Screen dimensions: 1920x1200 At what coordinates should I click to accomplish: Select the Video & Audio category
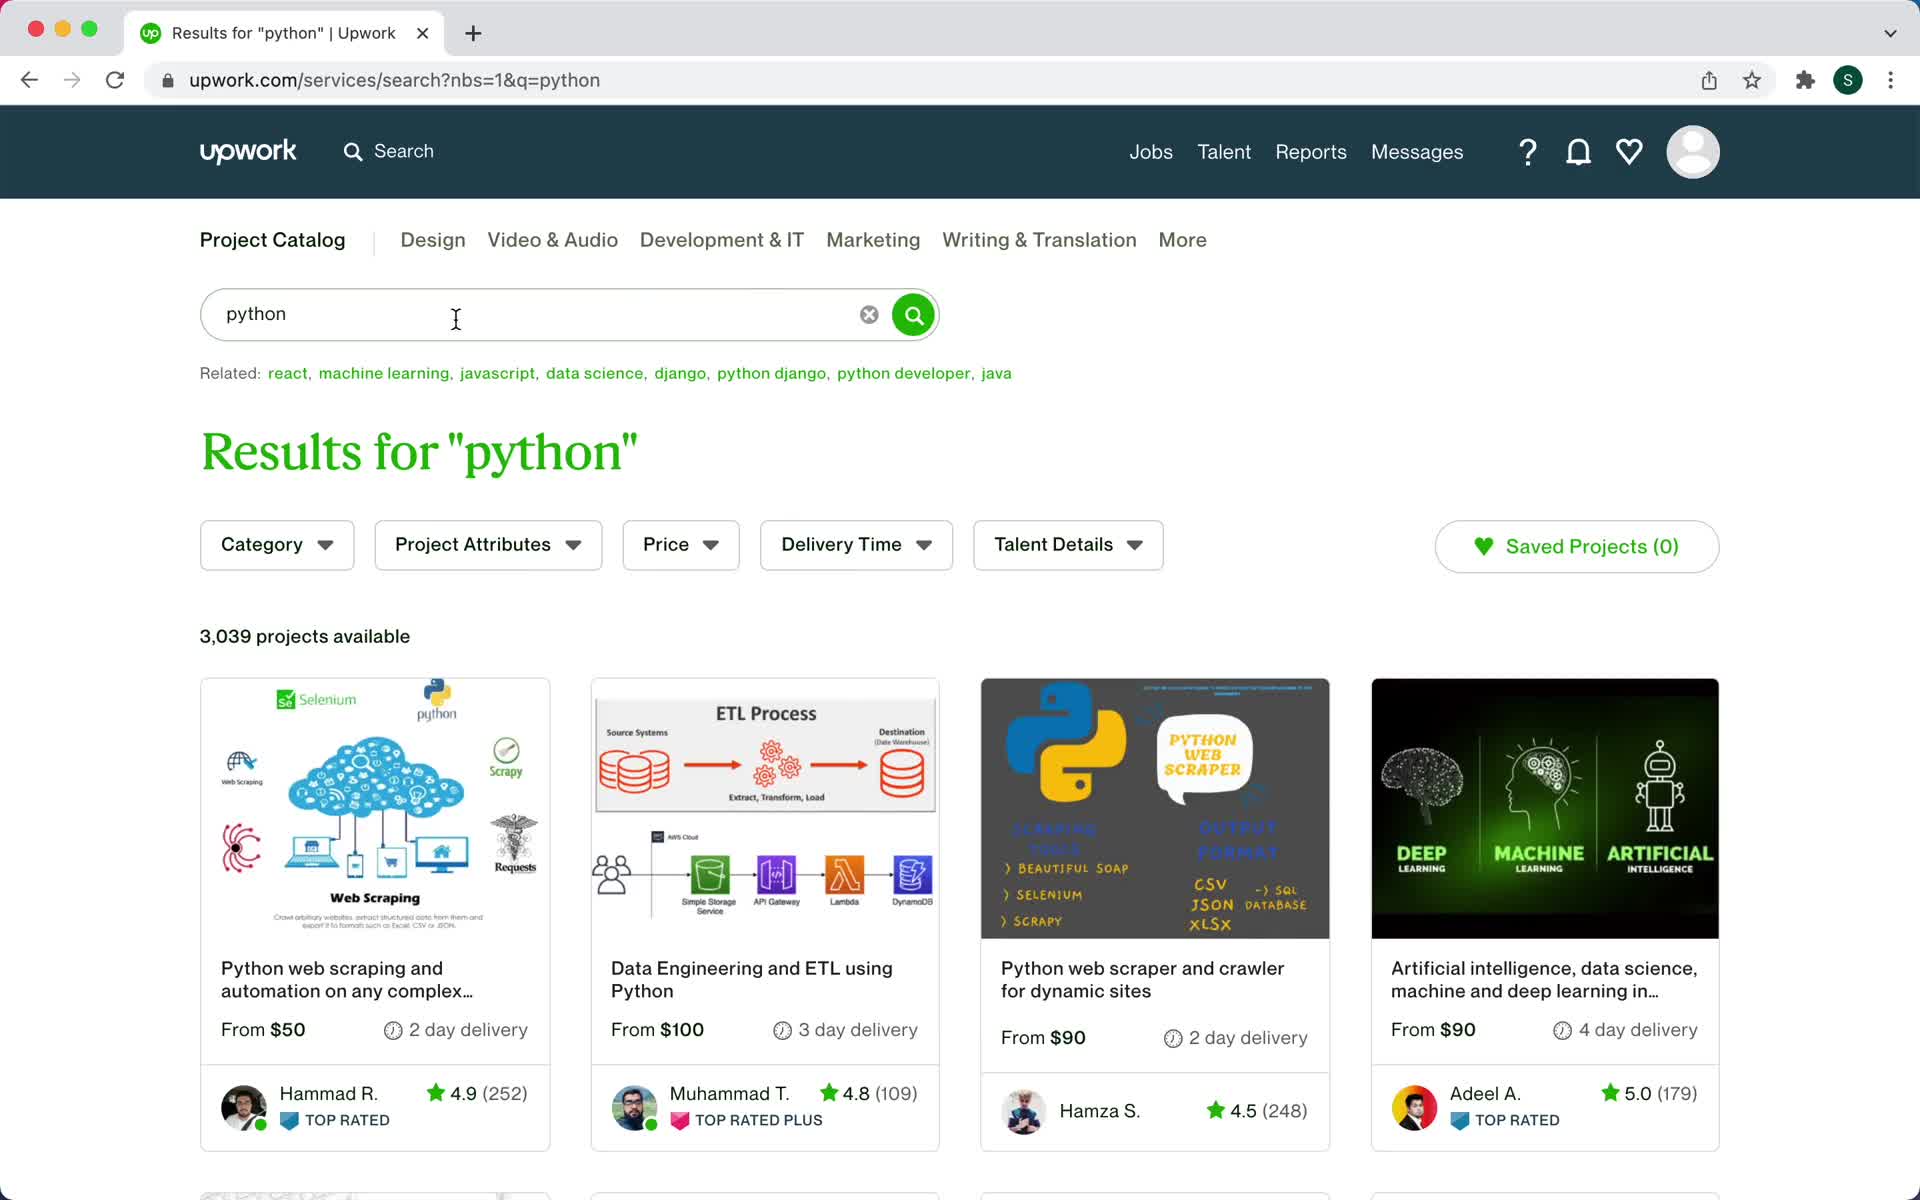click(x=552, y=240)
